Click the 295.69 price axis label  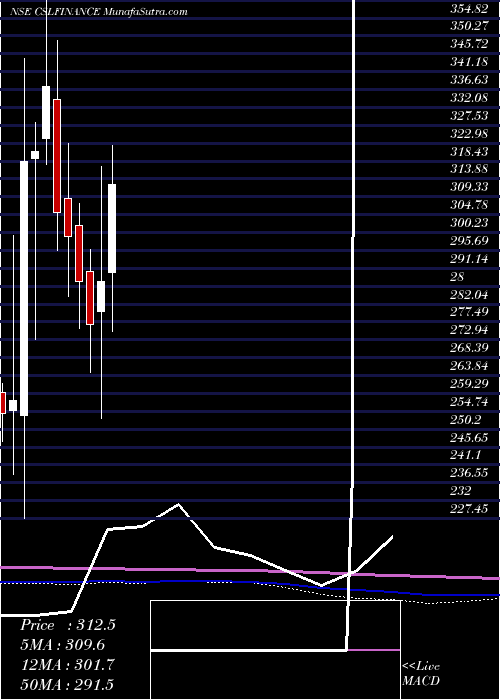point(469,240)
